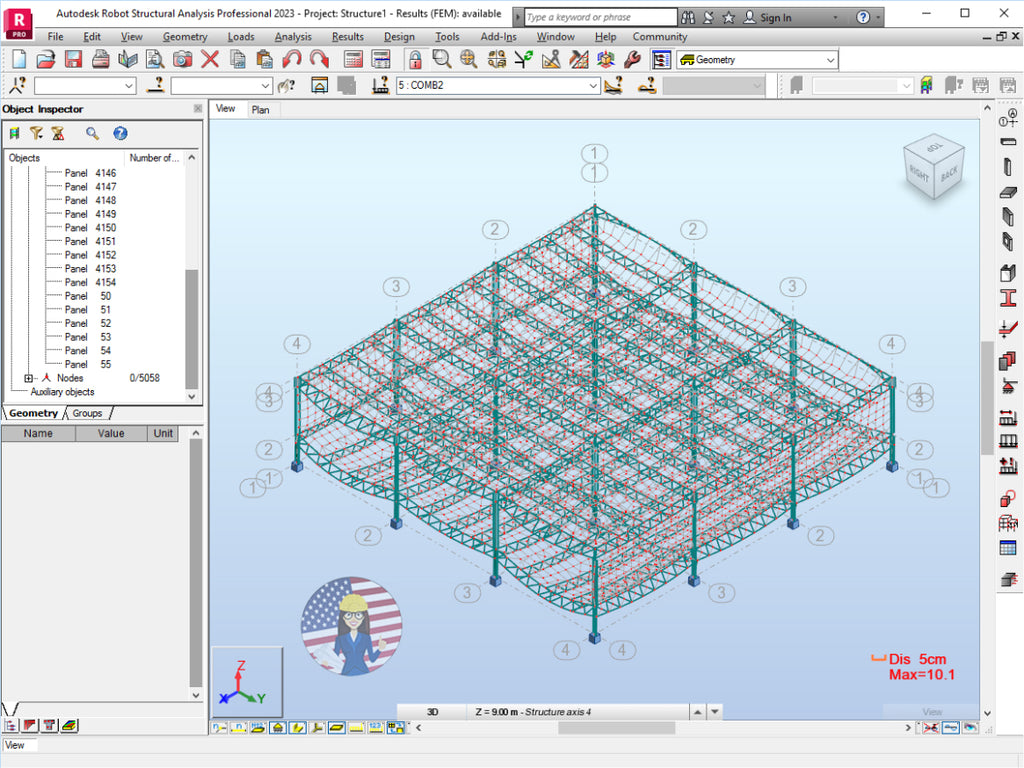Expand the Nodes tree item
1024x768 pixels.
click(28, 378)
